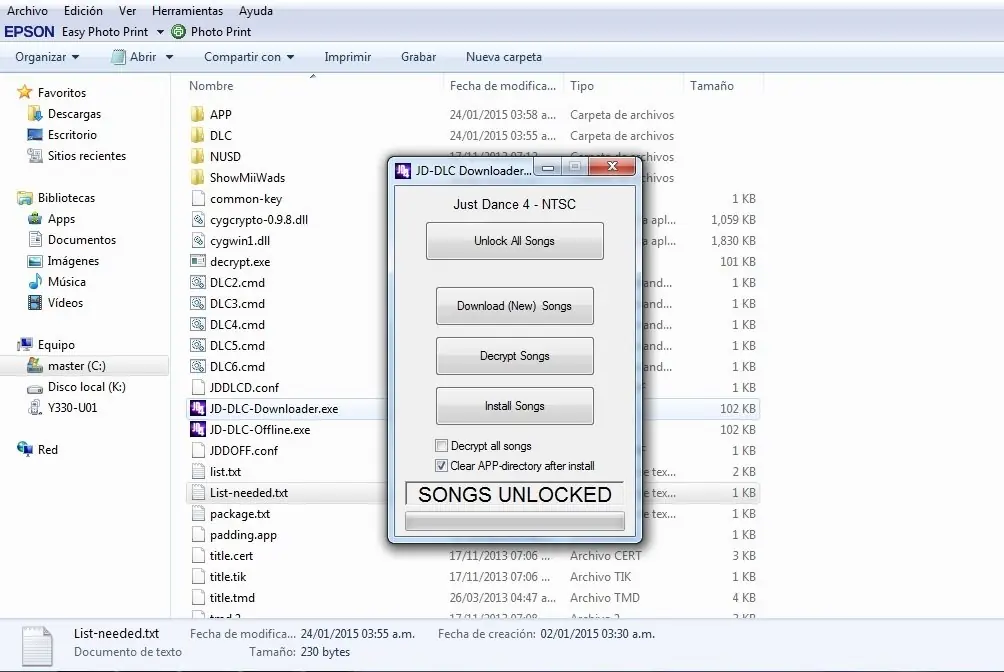This screenshot has width=1004, height=672.
Task: Select the JD-DLC-Offline.exe icon
Action: click(198, 430)
